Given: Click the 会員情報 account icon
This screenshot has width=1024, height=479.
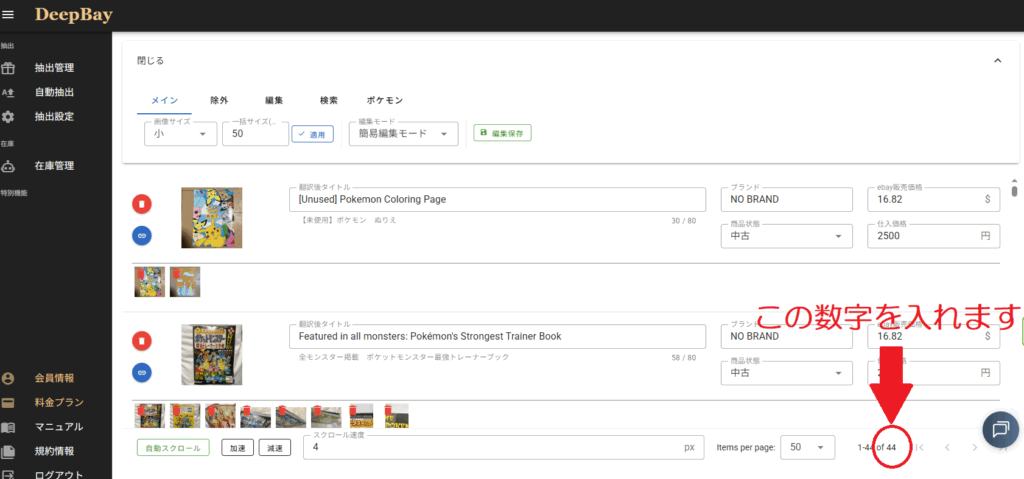Looking at the screenshot, I should point(8,379).
